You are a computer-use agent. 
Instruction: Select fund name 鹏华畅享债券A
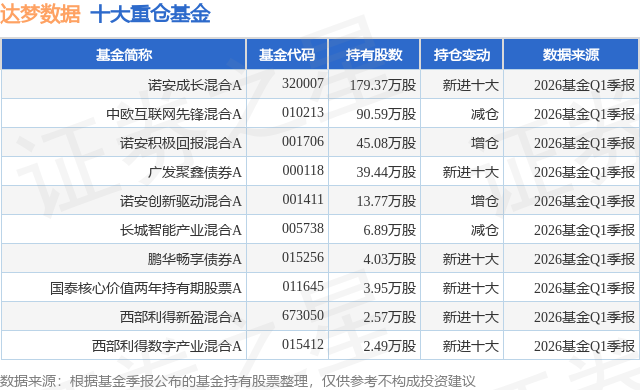coord(195,259)
